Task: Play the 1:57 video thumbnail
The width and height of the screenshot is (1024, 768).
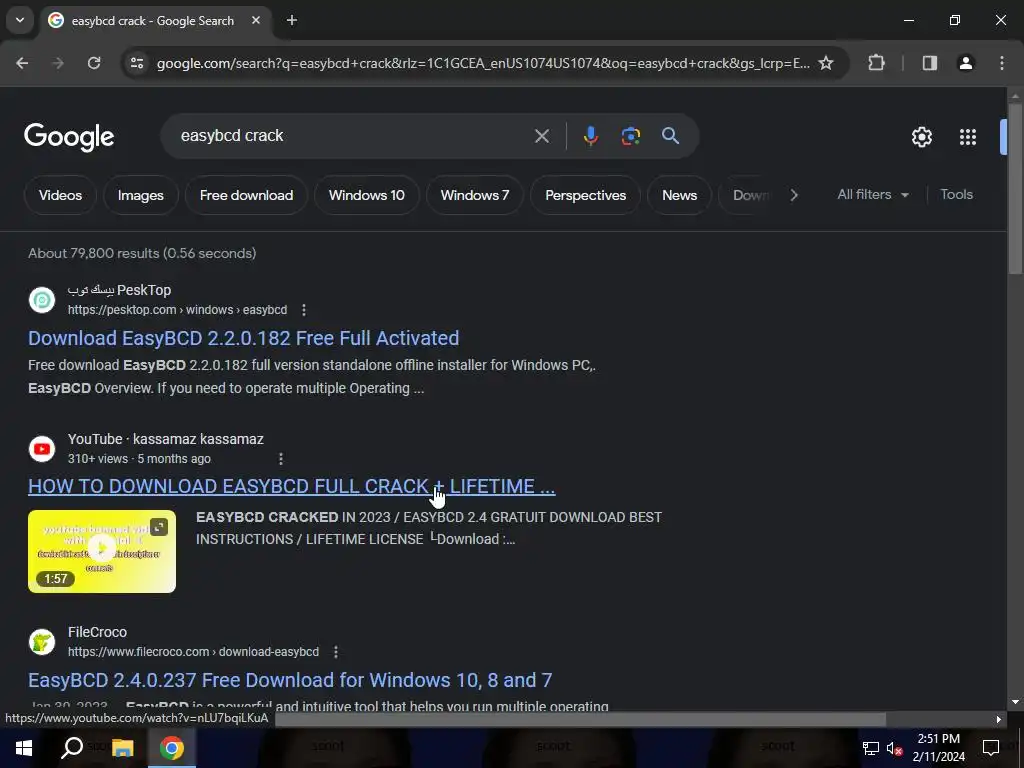Action: [x=102, y=551]
